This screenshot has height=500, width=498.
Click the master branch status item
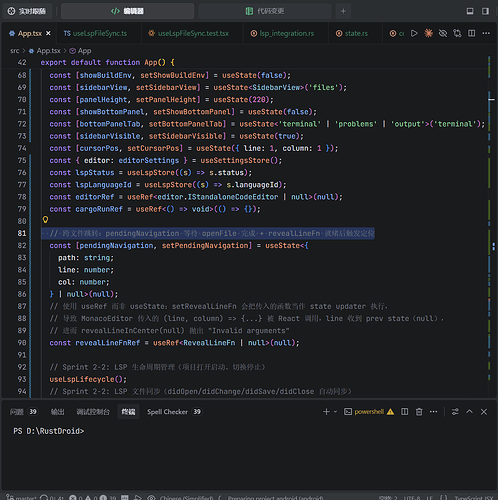[21, 498]
